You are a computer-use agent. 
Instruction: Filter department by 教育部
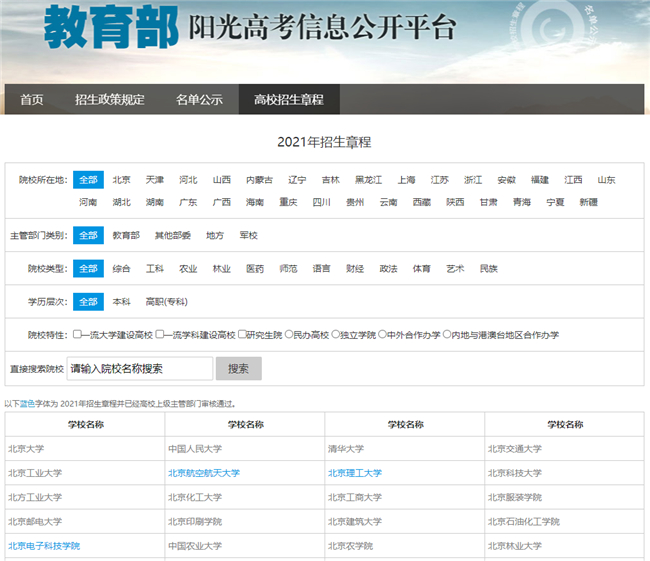pyautogui.click(x=126, y=236)
